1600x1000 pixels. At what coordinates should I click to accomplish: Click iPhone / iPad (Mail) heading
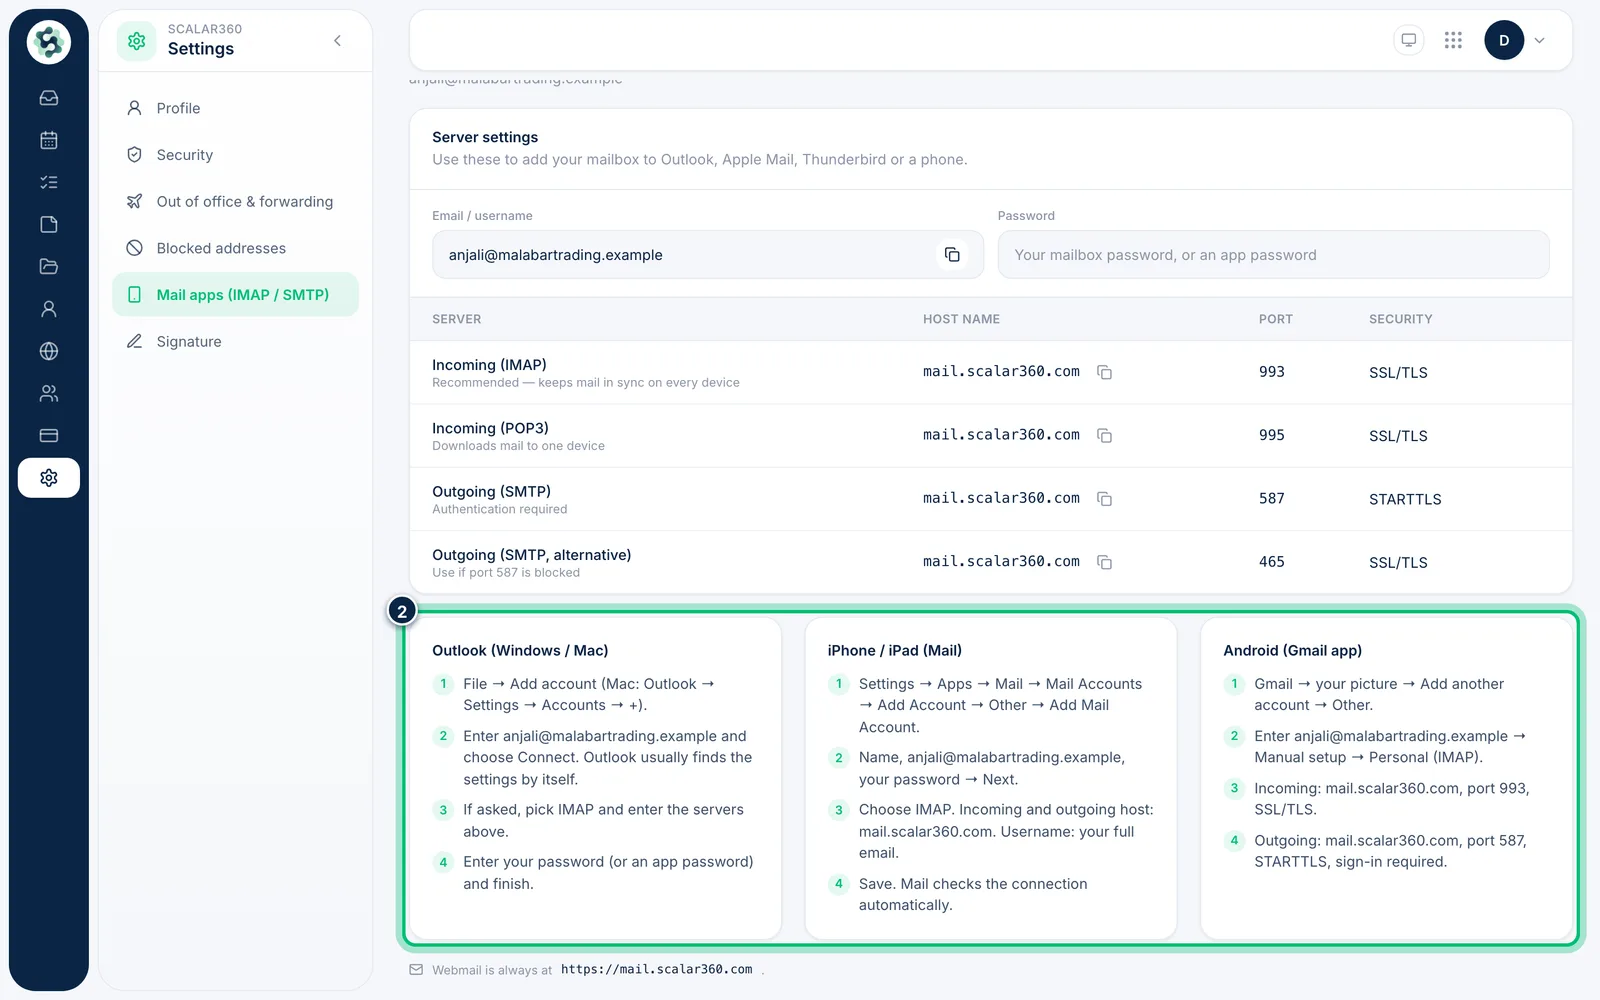pos(894,650)
